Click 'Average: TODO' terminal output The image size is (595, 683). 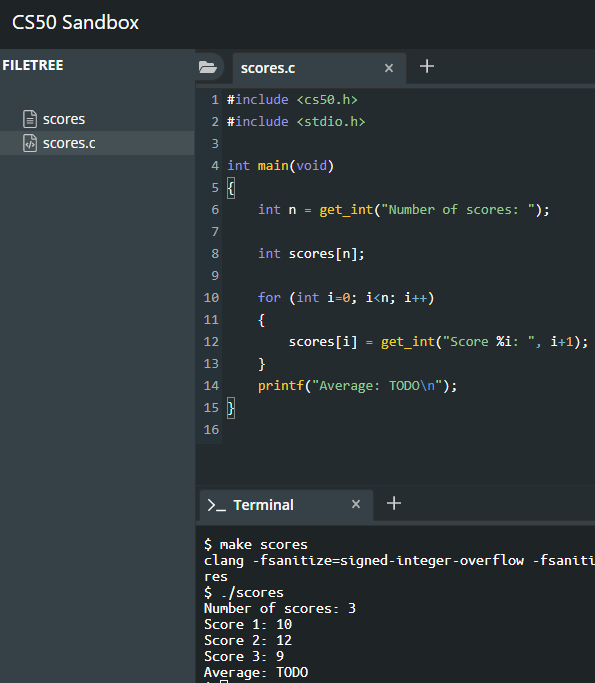coord(256,672)
